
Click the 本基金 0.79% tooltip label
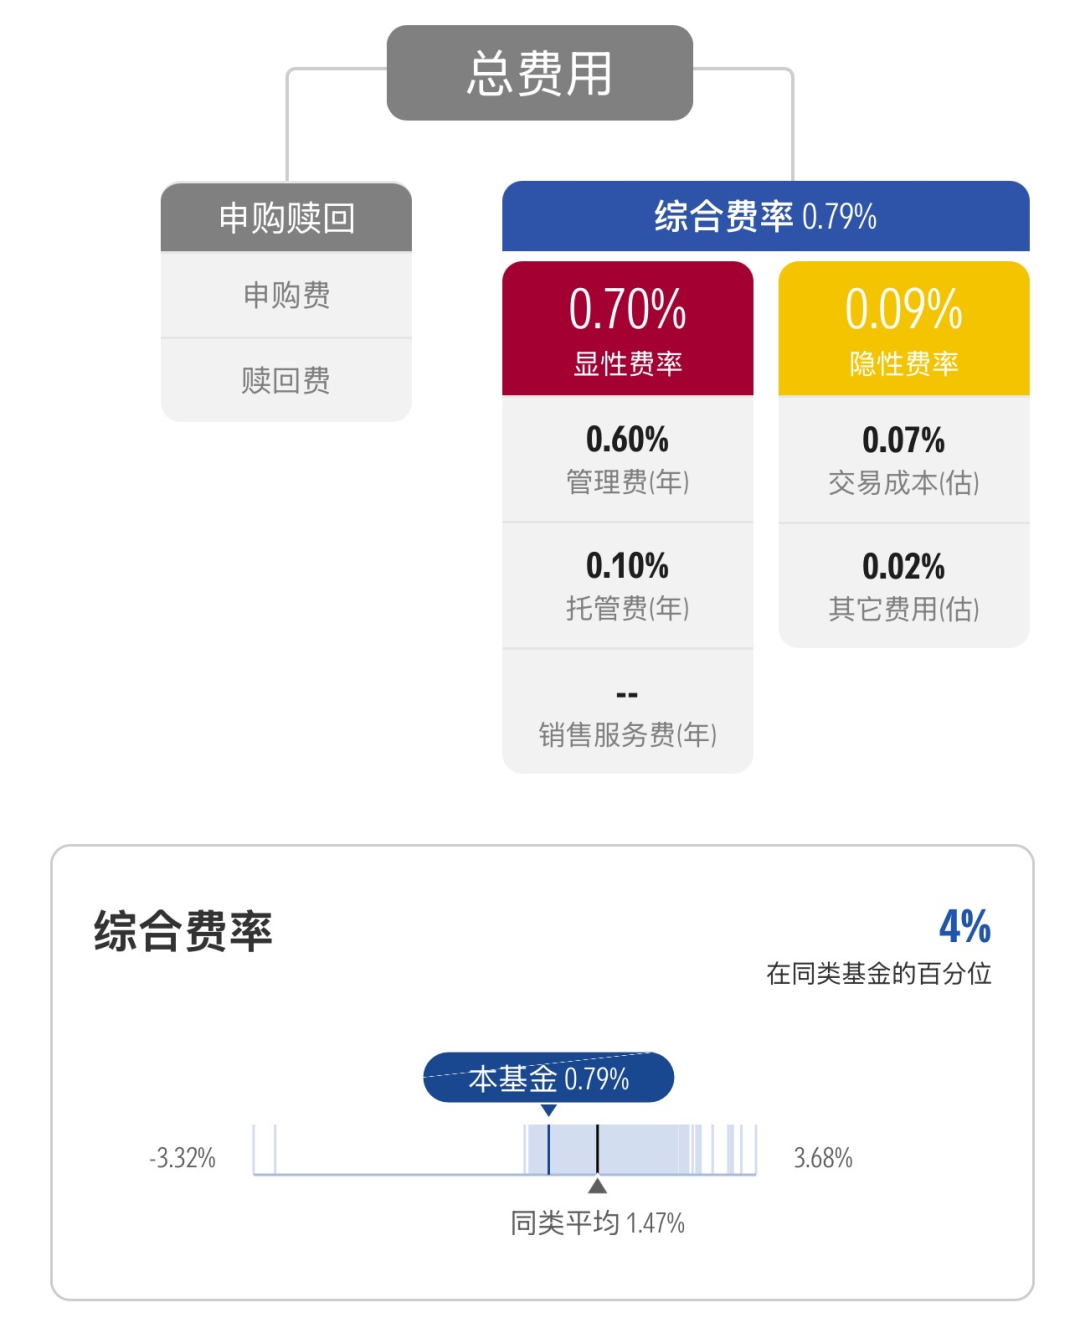[x=548, y=1078]
